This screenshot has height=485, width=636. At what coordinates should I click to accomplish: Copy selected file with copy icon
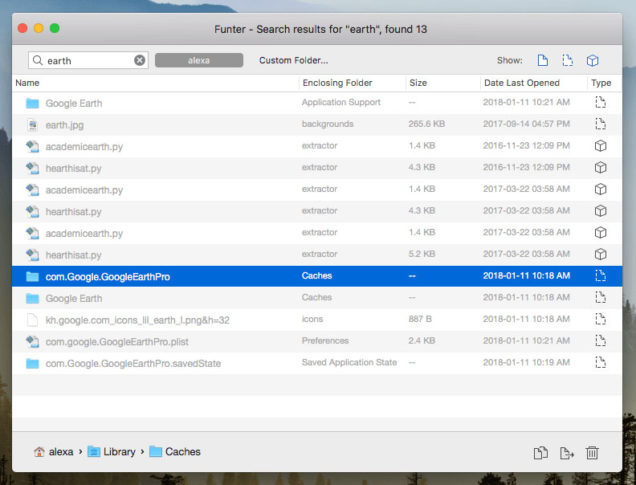point(541,453)
